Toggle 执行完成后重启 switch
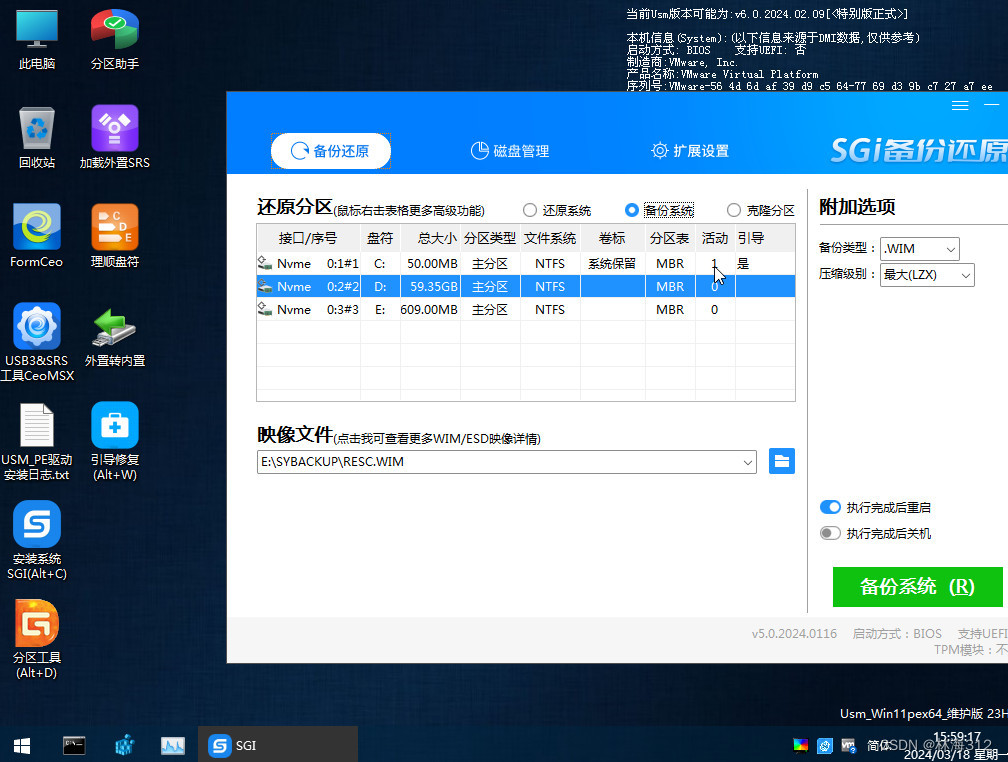This screenshot has height=762, width=1008. (x=830, y=507)
